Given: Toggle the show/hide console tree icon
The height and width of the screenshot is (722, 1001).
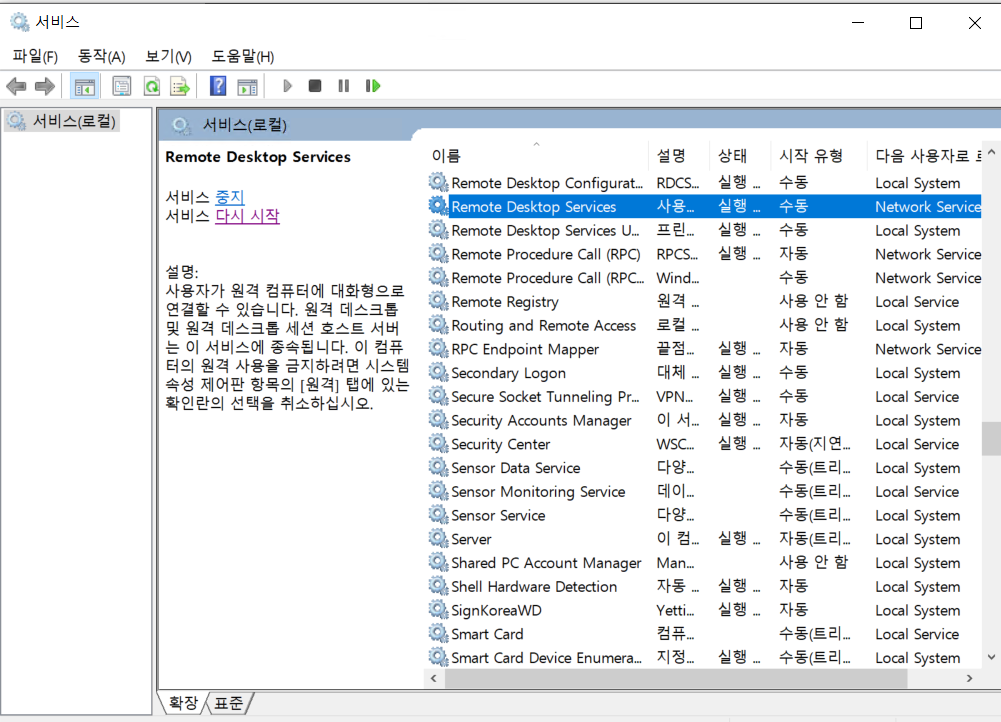Looking at the screenshot, I should point(84,86).
